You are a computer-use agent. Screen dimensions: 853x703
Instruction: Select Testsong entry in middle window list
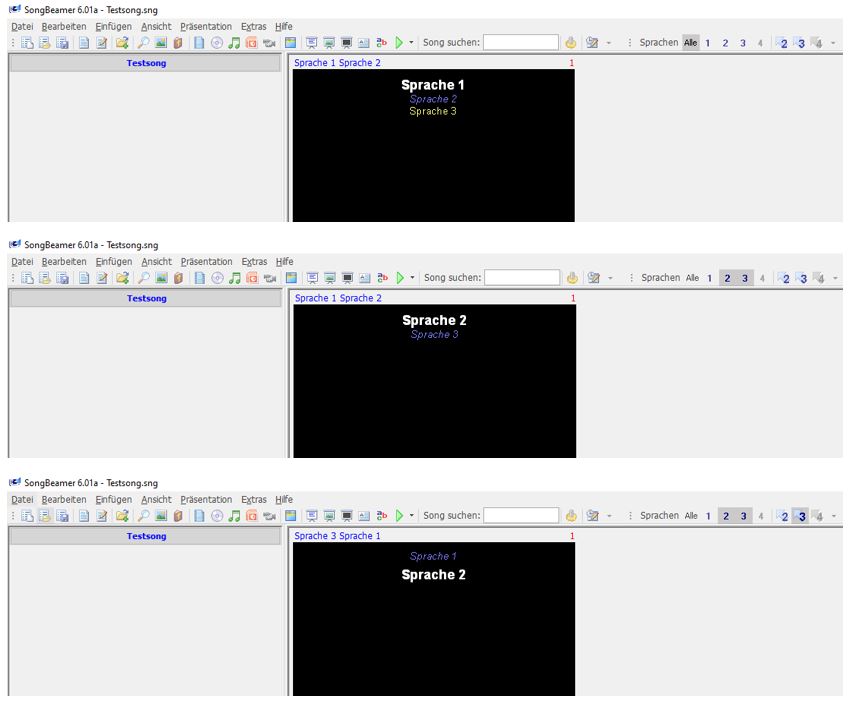pos(146,298)
